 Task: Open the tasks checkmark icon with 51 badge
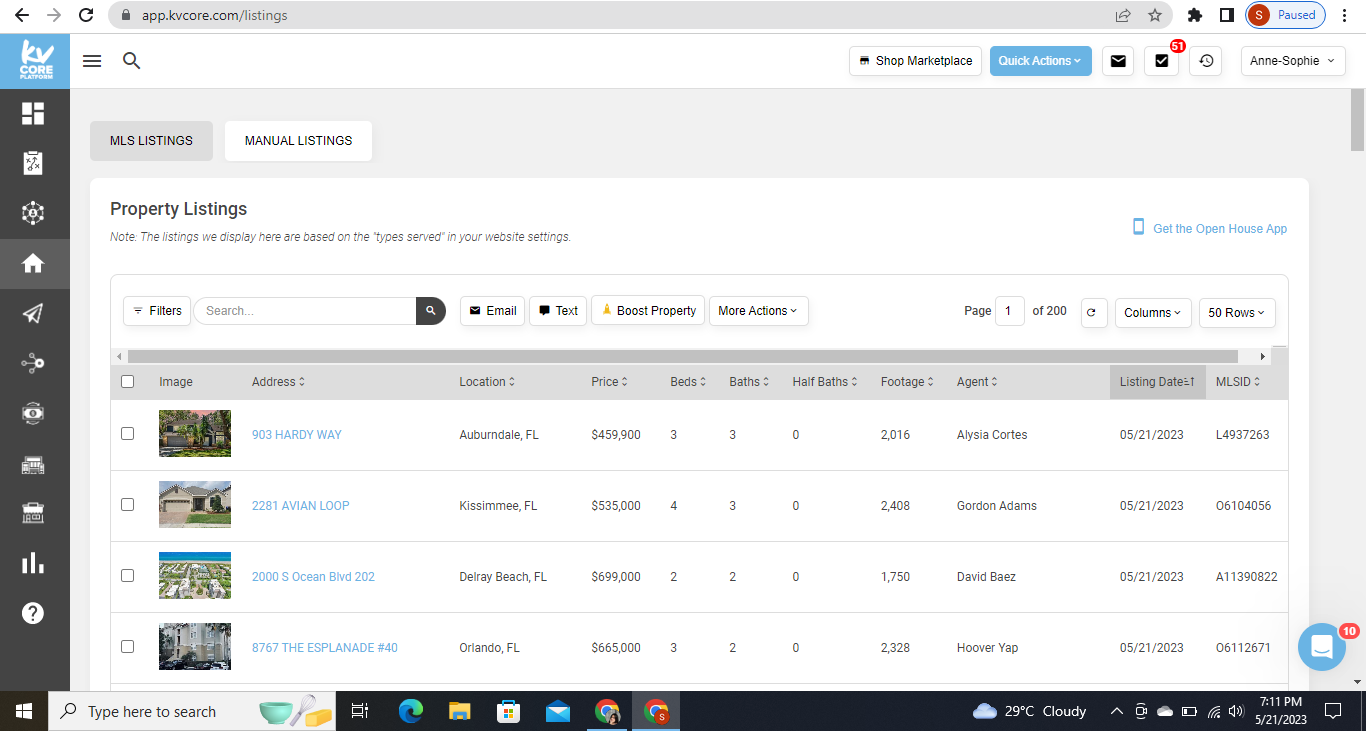pyautogui.click(x=1162, y=61)
